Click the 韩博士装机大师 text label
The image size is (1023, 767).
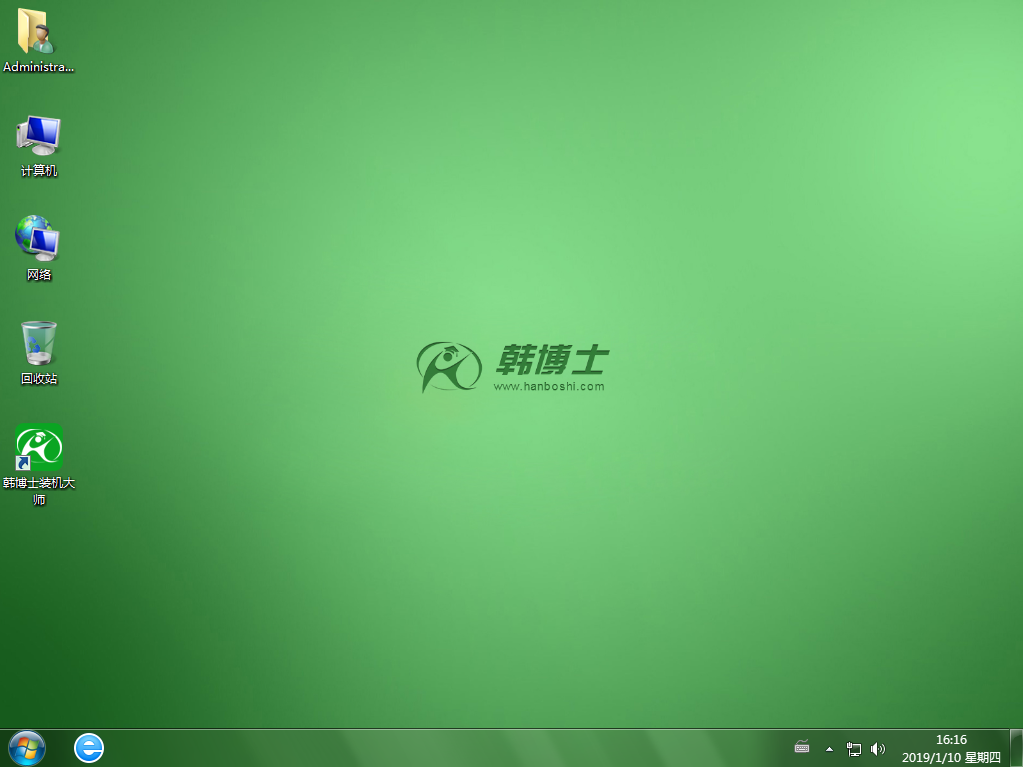(39, 491)
